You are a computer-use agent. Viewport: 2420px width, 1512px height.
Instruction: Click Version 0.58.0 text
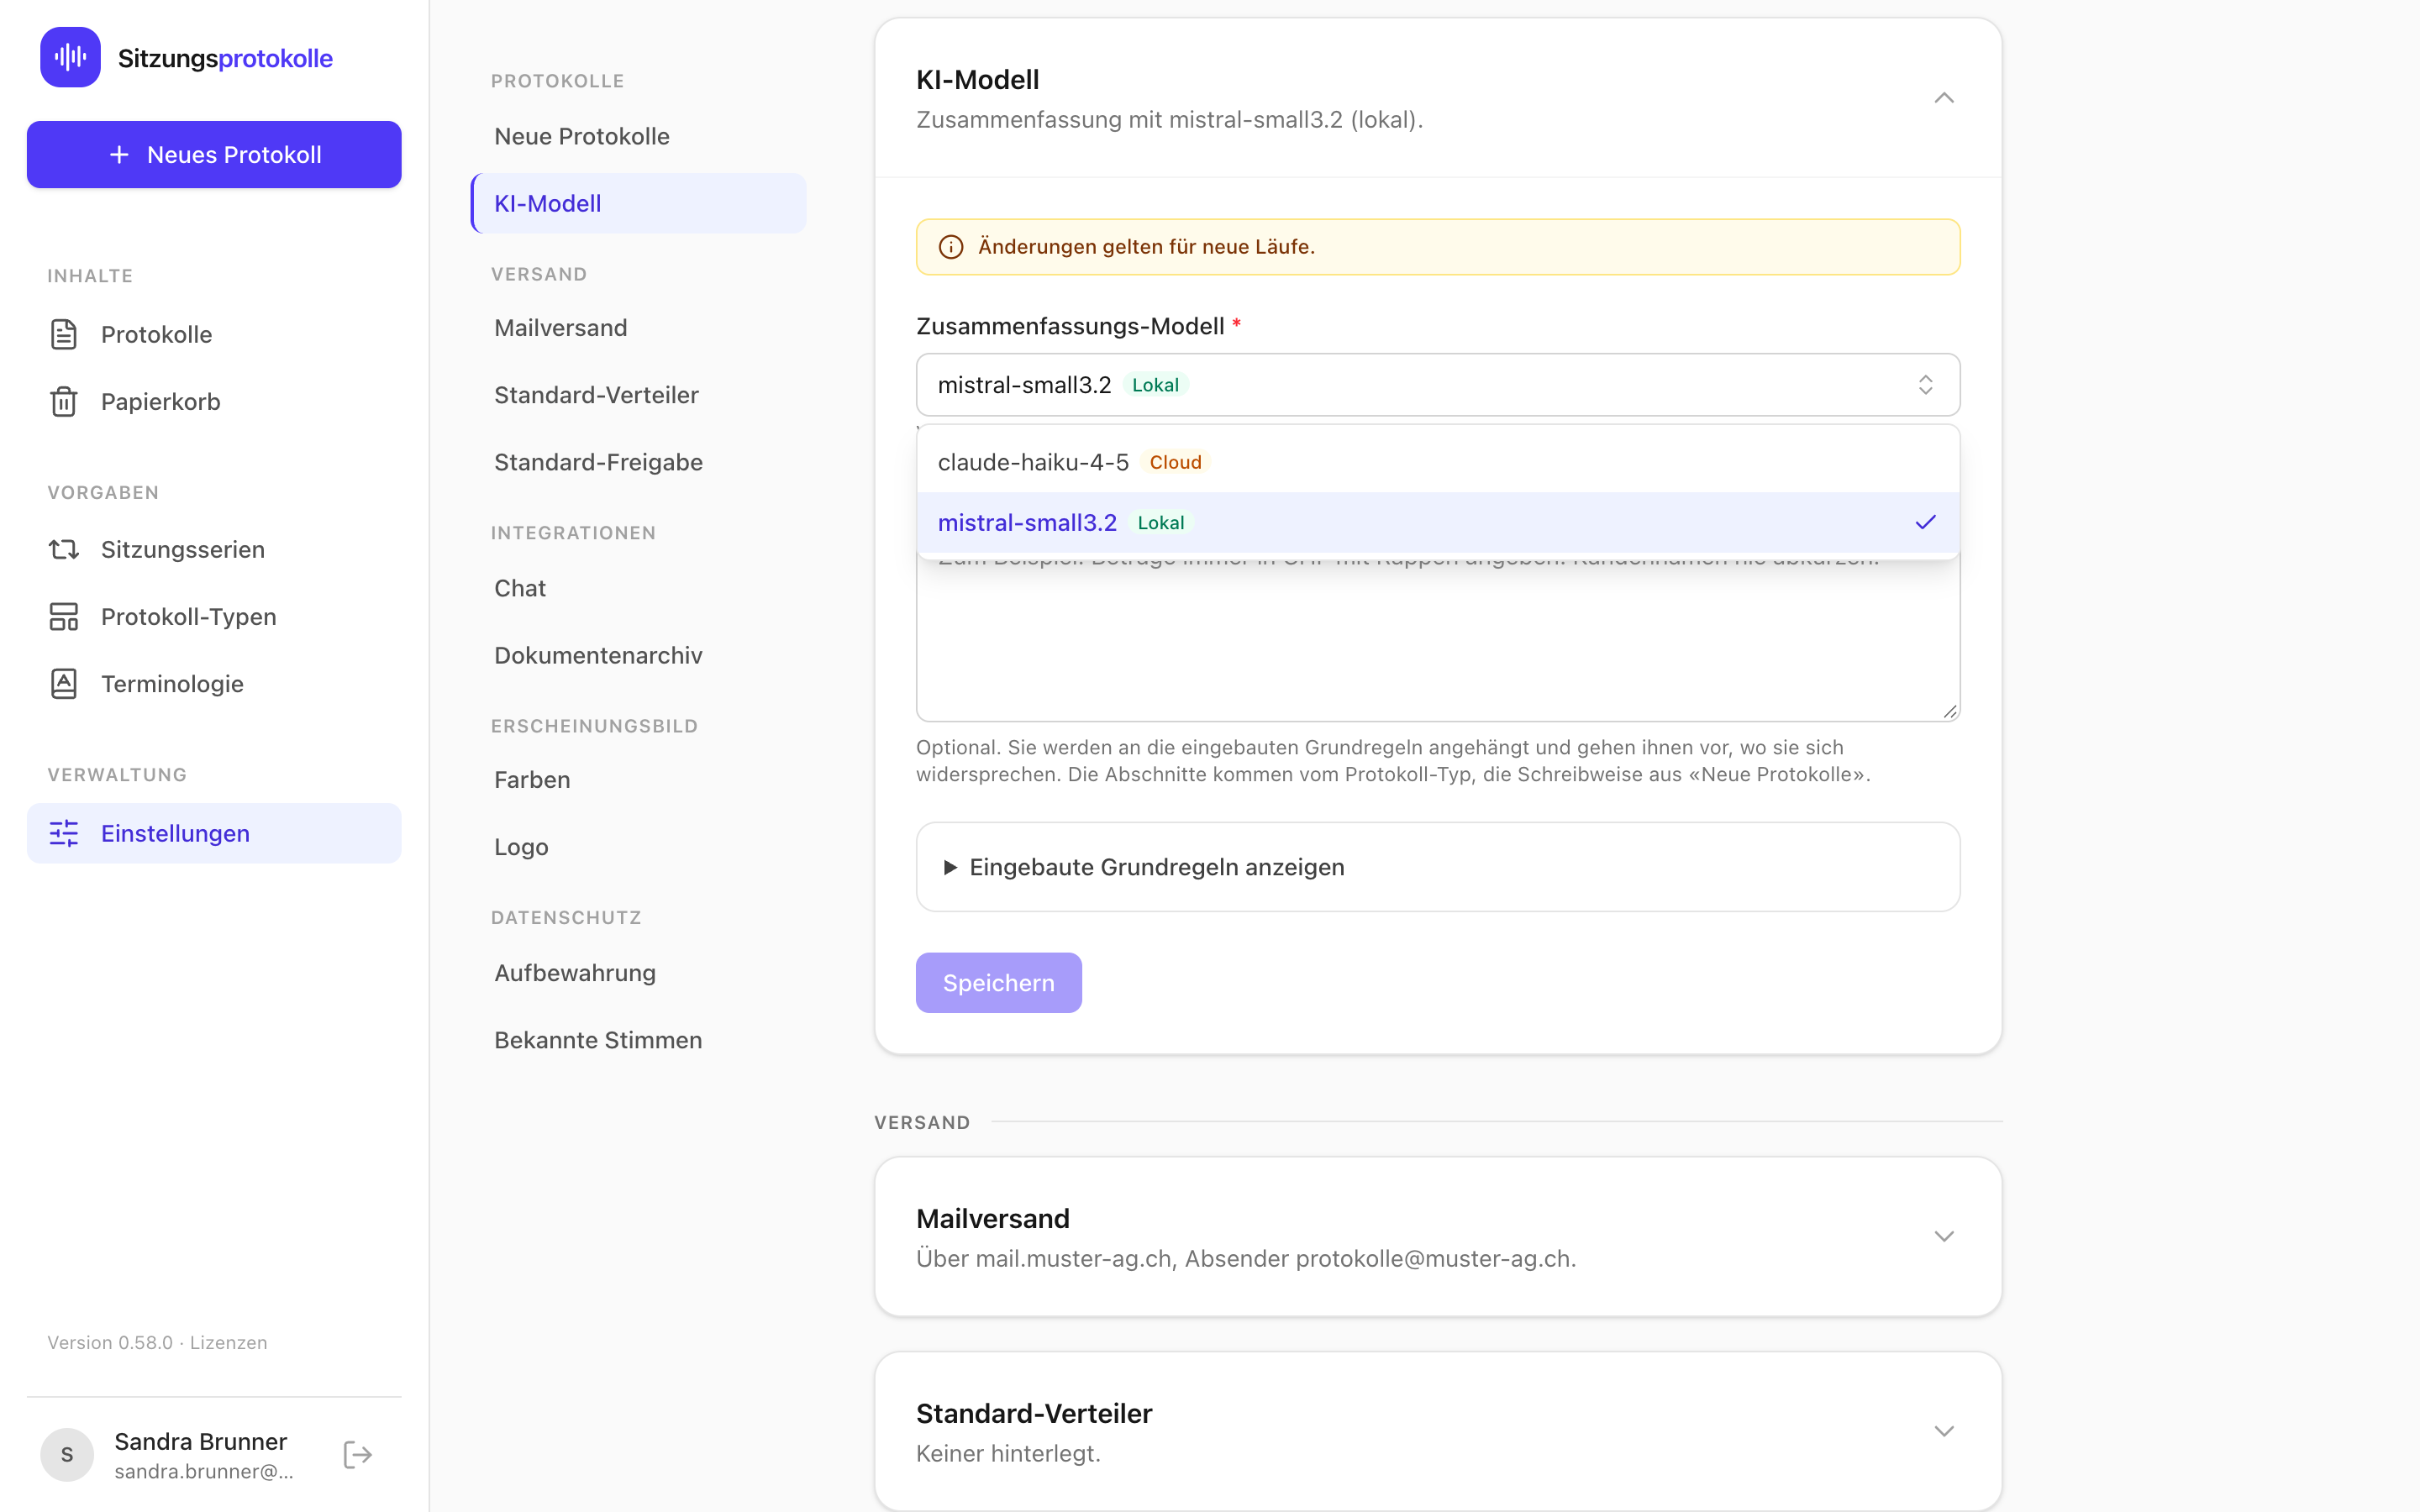[110, 1342]
